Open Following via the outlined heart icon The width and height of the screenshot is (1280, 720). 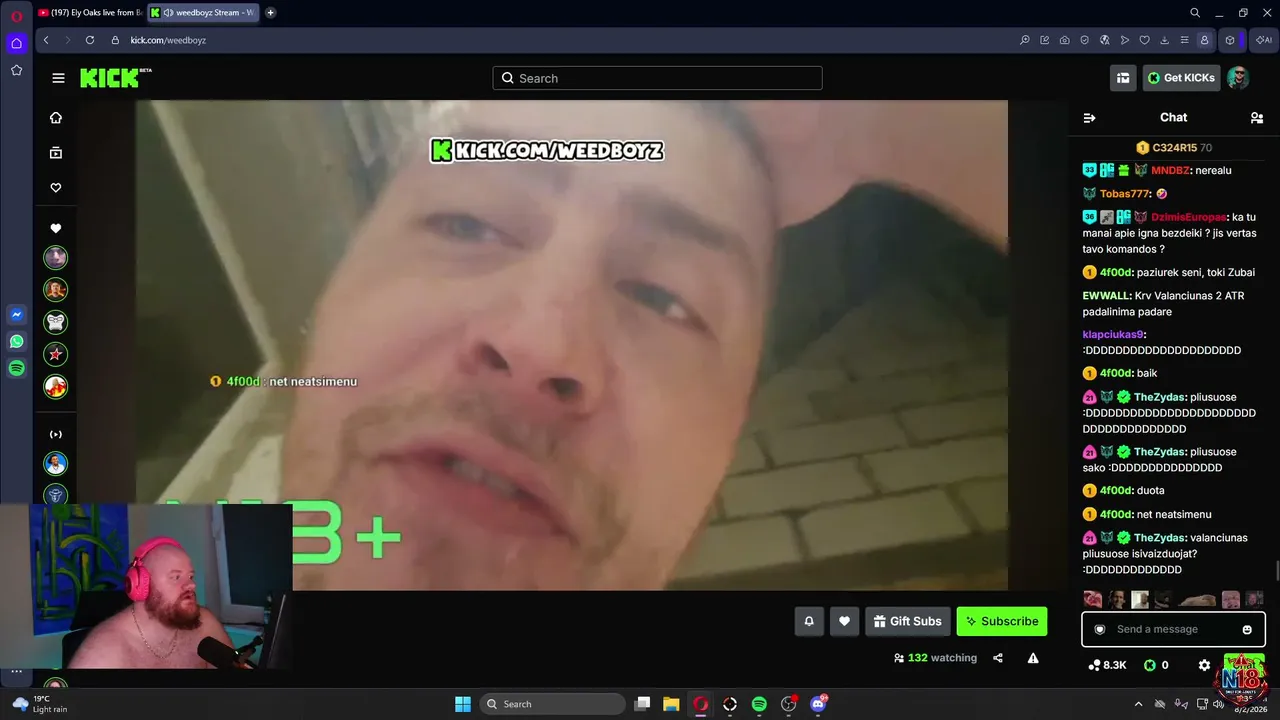click(x=56, y=188)
